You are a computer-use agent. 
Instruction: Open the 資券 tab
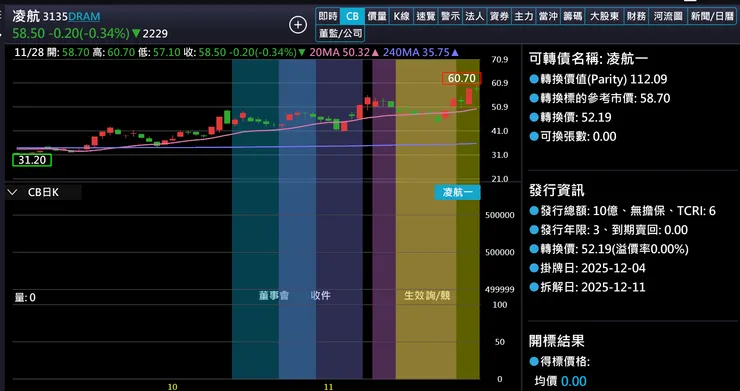coord(499,17)
